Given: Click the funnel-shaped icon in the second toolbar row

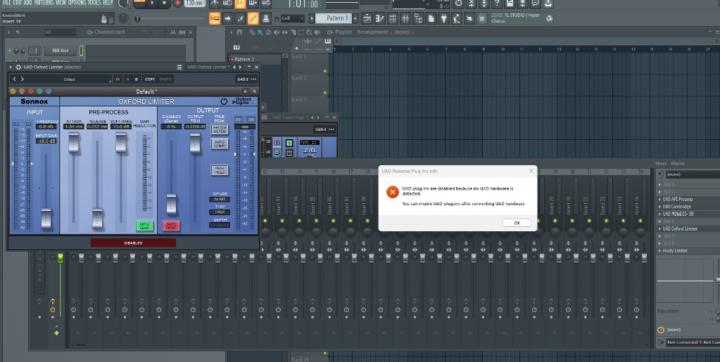Looking at the screenshot, I should point(444,19).
